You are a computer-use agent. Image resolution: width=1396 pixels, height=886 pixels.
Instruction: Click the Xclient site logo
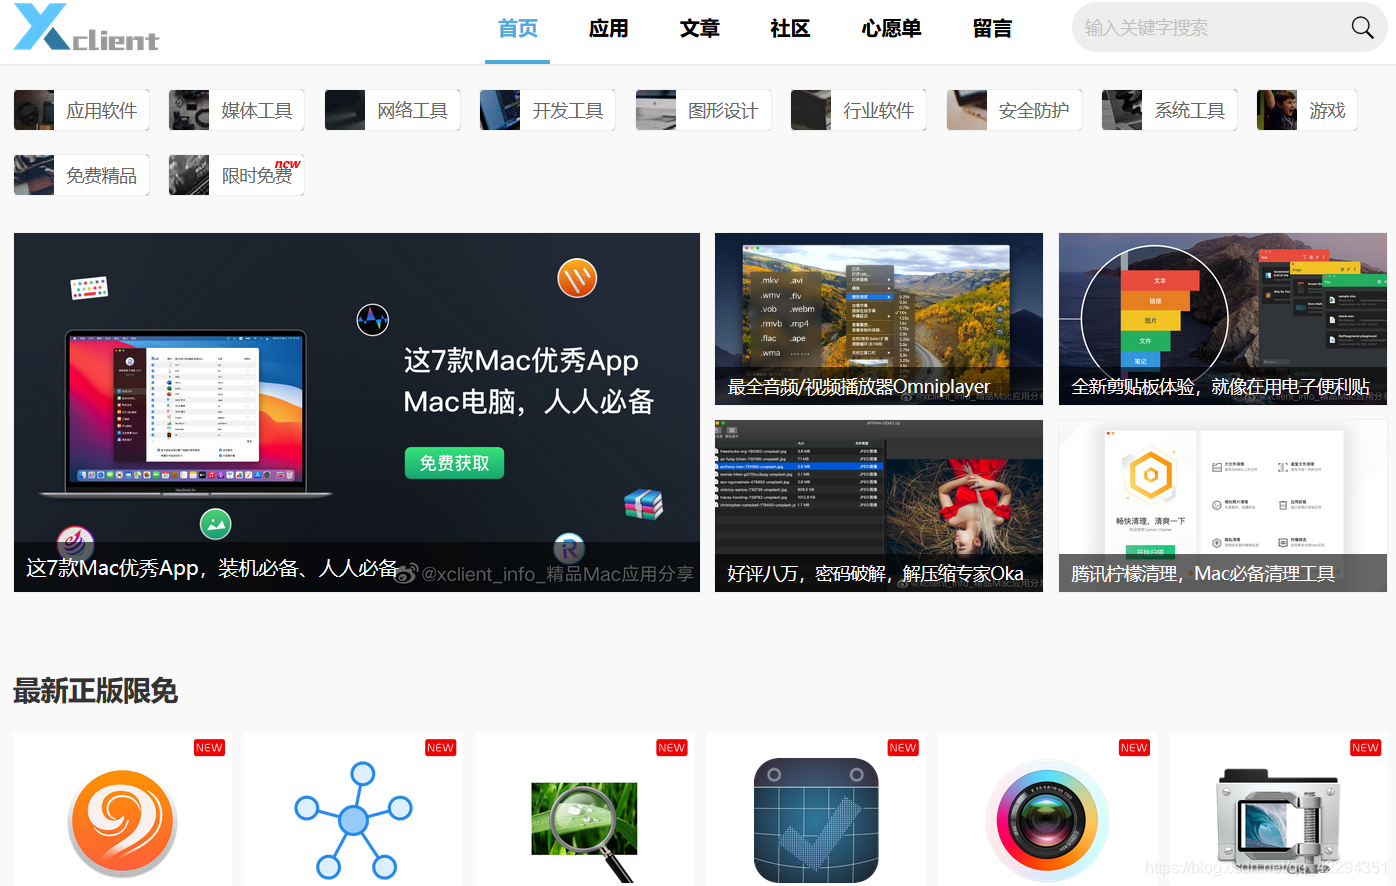86,28
